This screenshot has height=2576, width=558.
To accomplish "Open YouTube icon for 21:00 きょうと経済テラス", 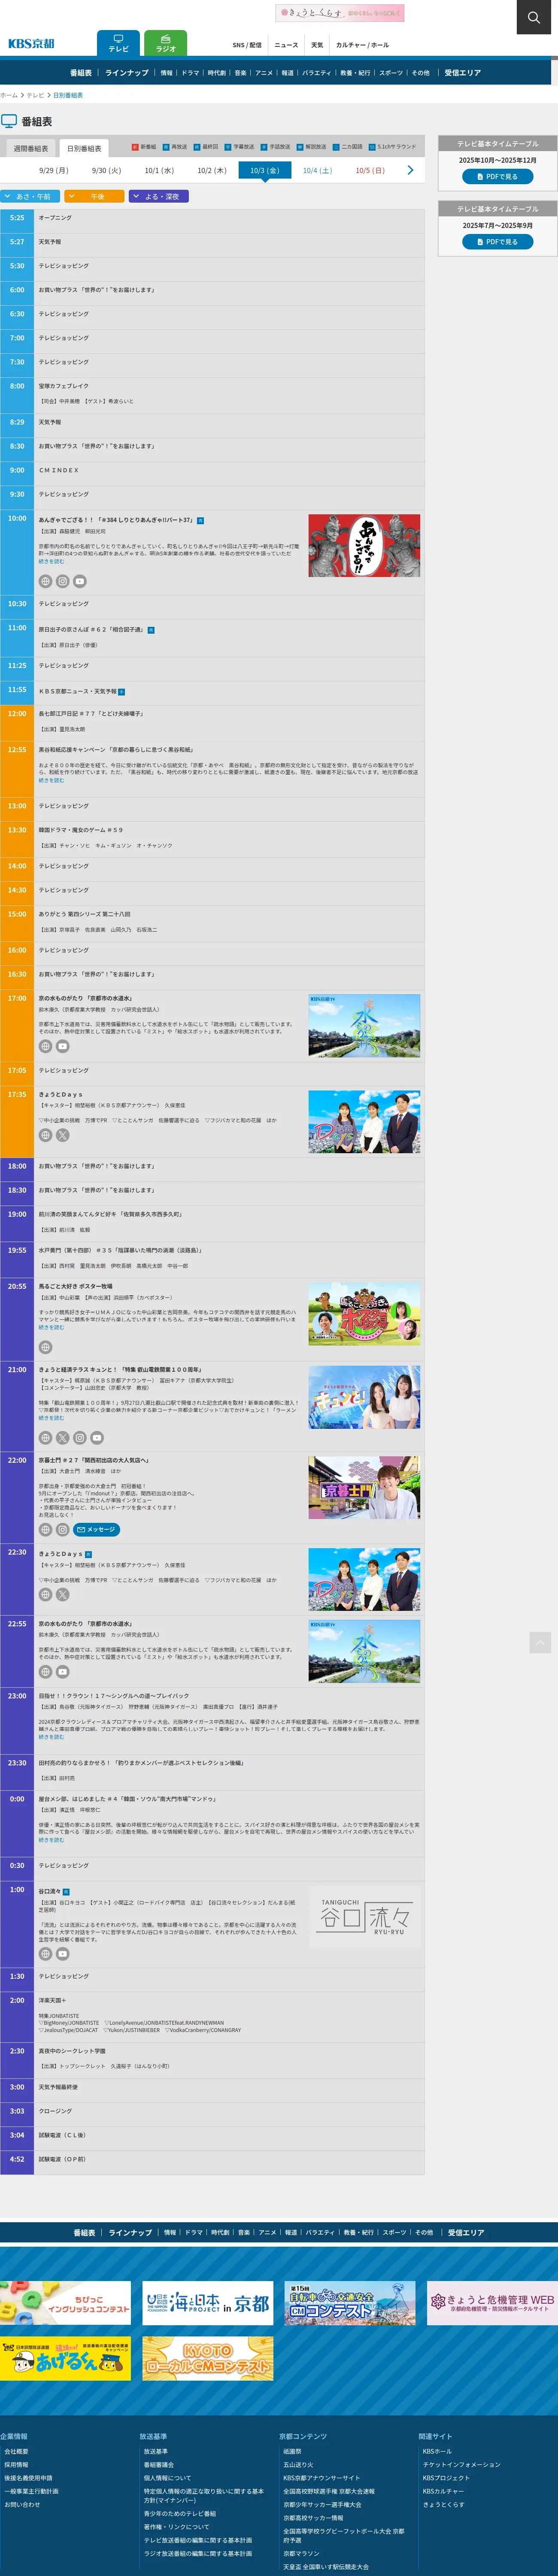I will point(97,1437).
